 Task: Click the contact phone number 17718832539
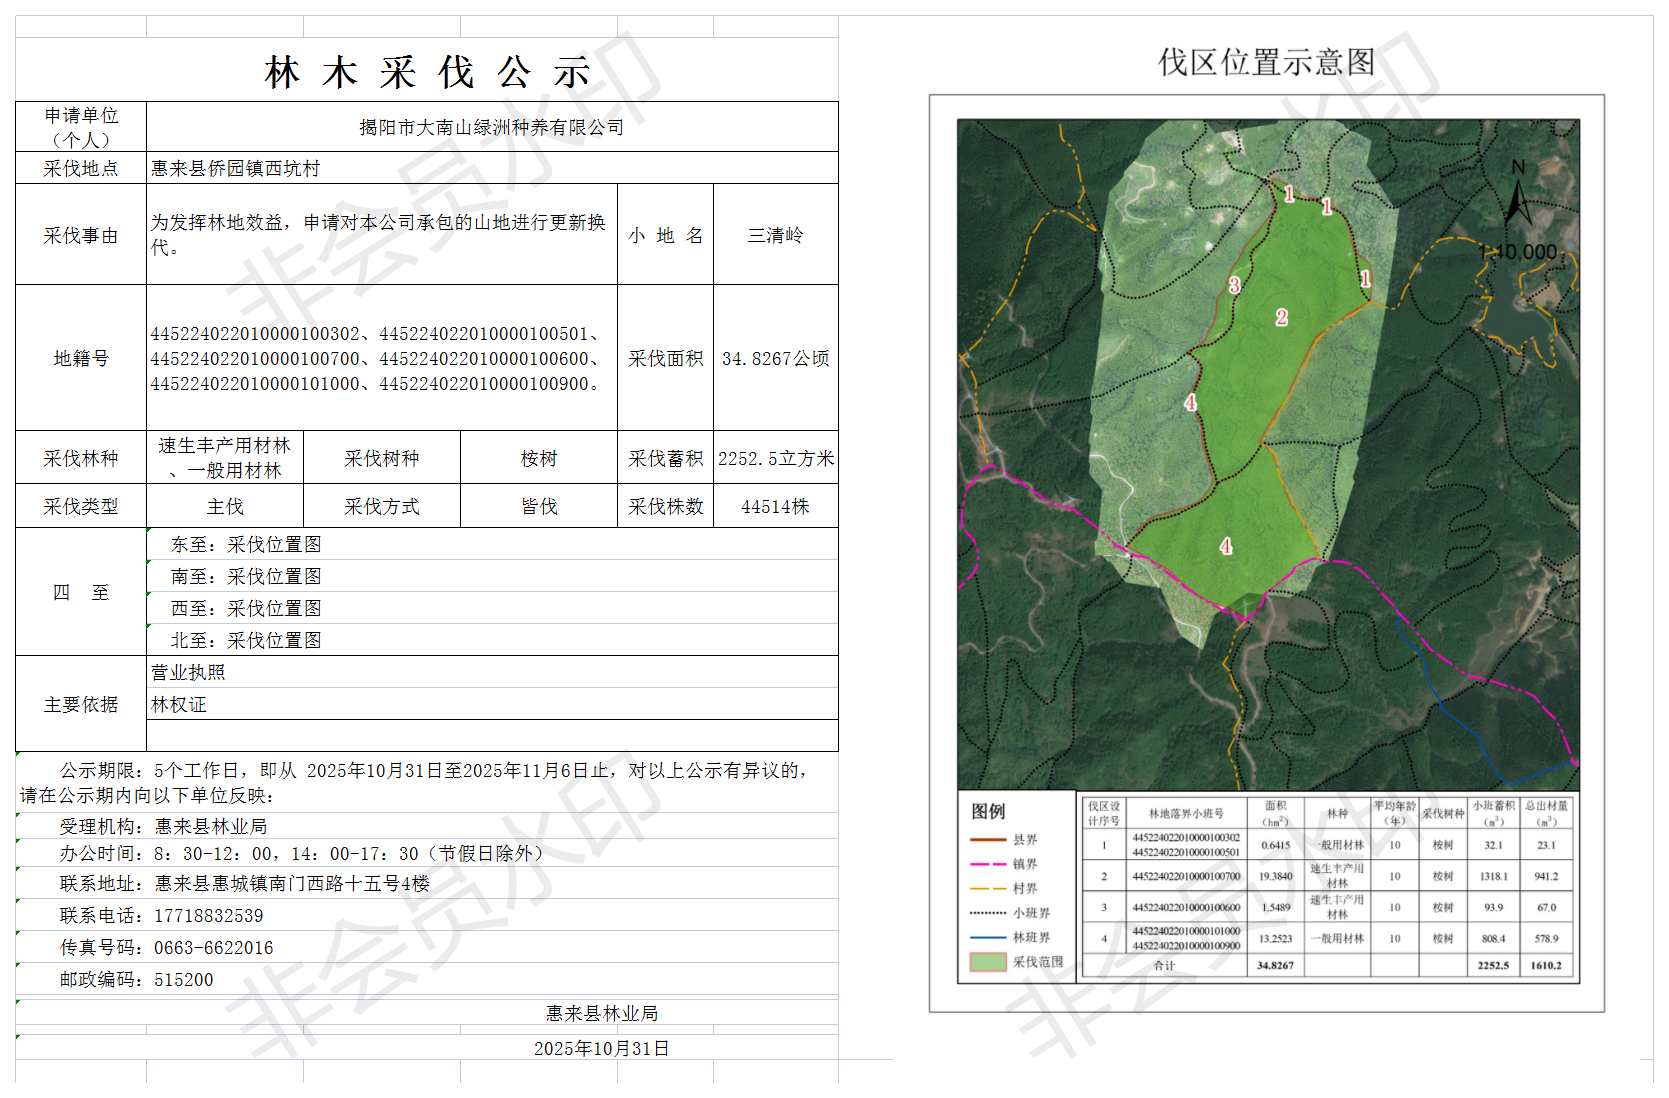pos(209,916)
